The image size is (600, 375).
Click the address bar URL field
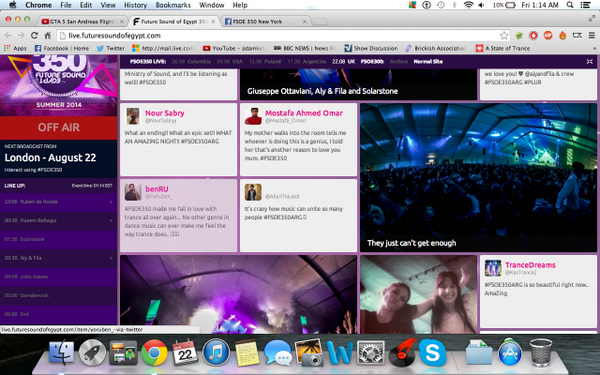tap(283, 36)
